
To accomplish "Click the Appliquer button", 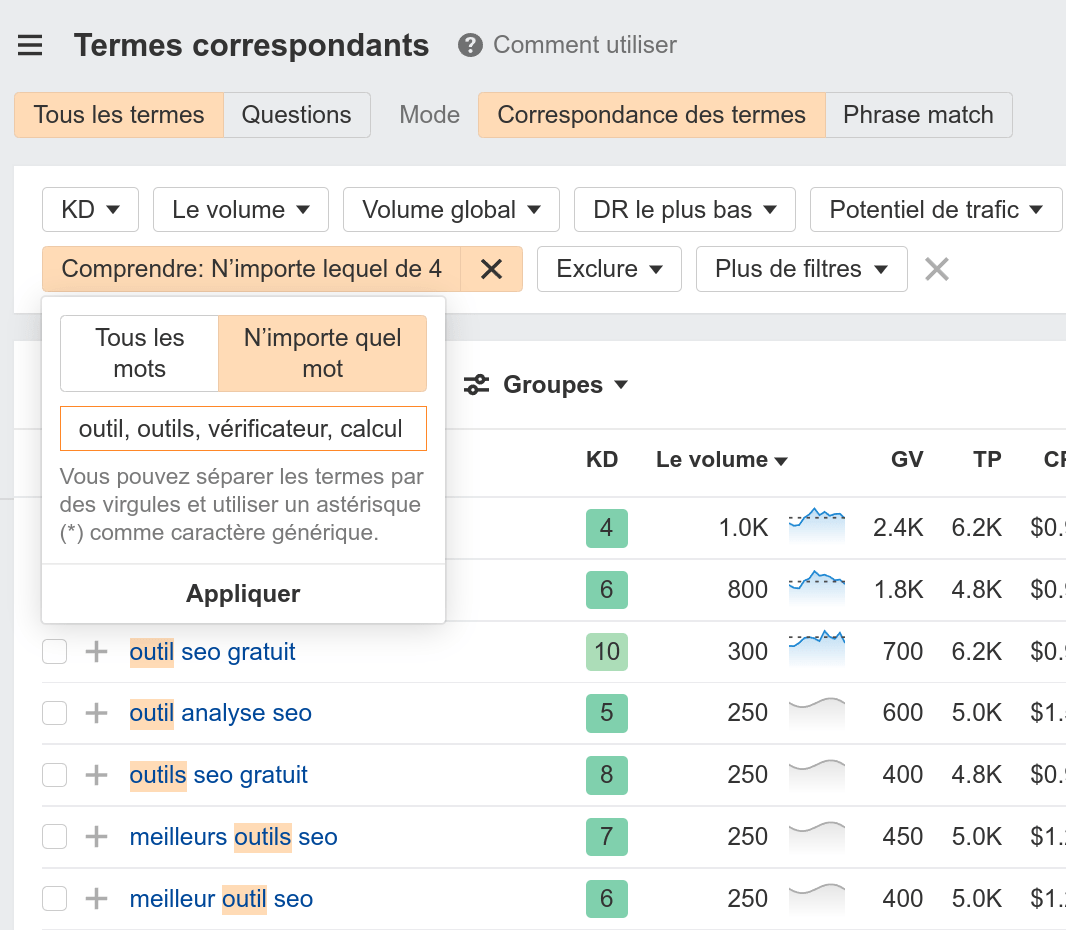I will [242, 592].
